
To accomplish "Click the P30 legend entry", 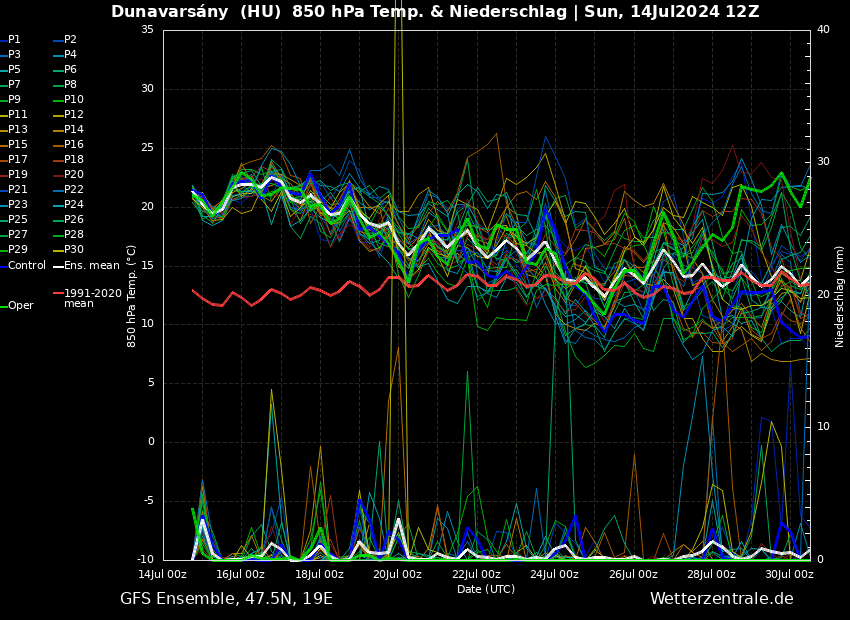I will tap(74, 250).
